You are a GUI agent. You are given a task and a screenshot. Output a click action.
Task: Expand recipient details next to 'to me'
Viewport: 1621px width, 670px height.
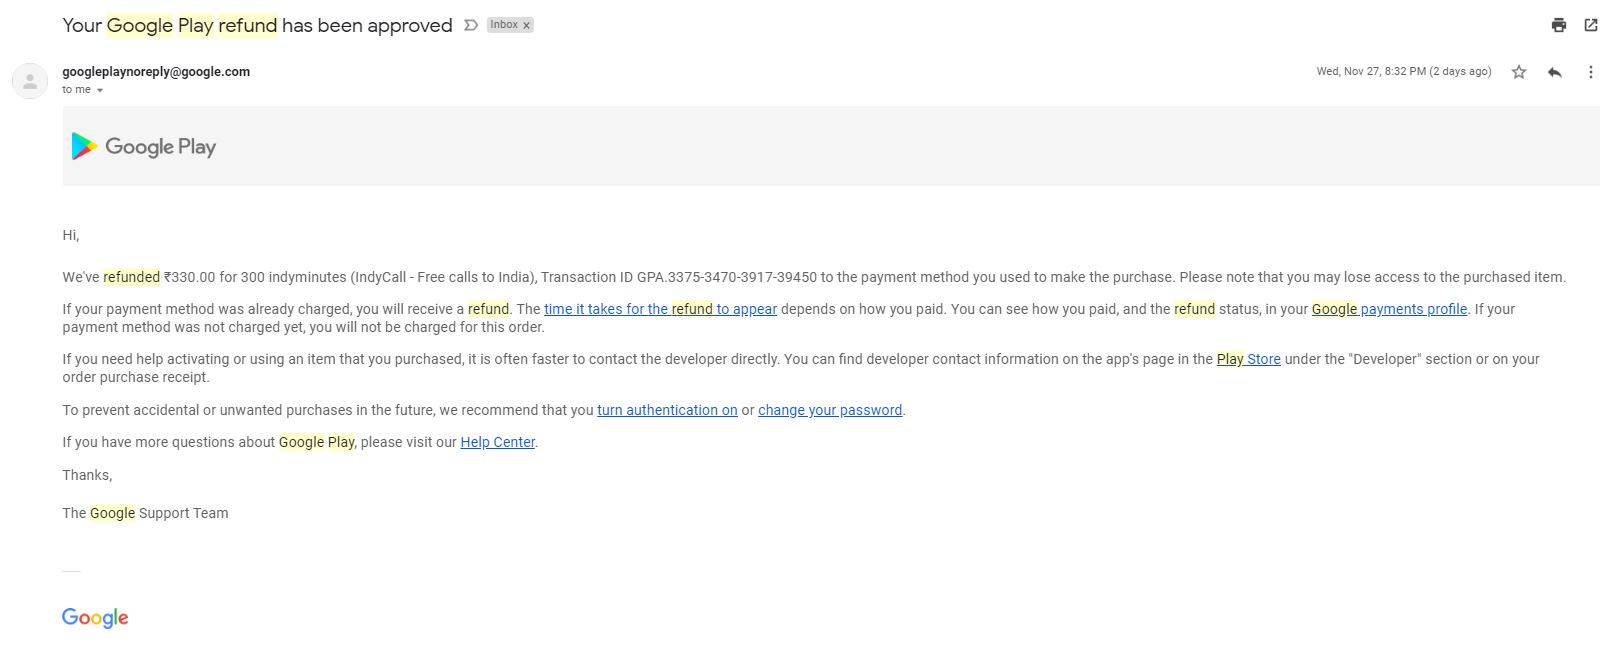99,90
